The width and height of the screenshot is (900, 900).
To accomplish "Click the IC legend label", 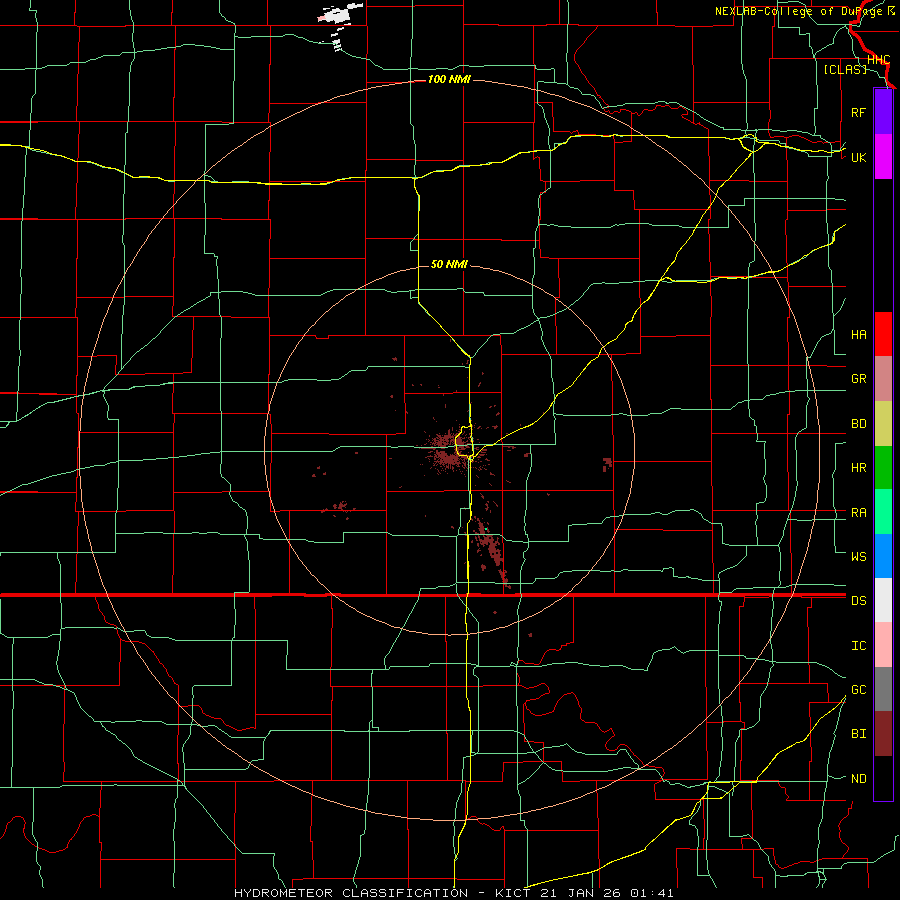I will pyautogui.click(x=859, y=646).
